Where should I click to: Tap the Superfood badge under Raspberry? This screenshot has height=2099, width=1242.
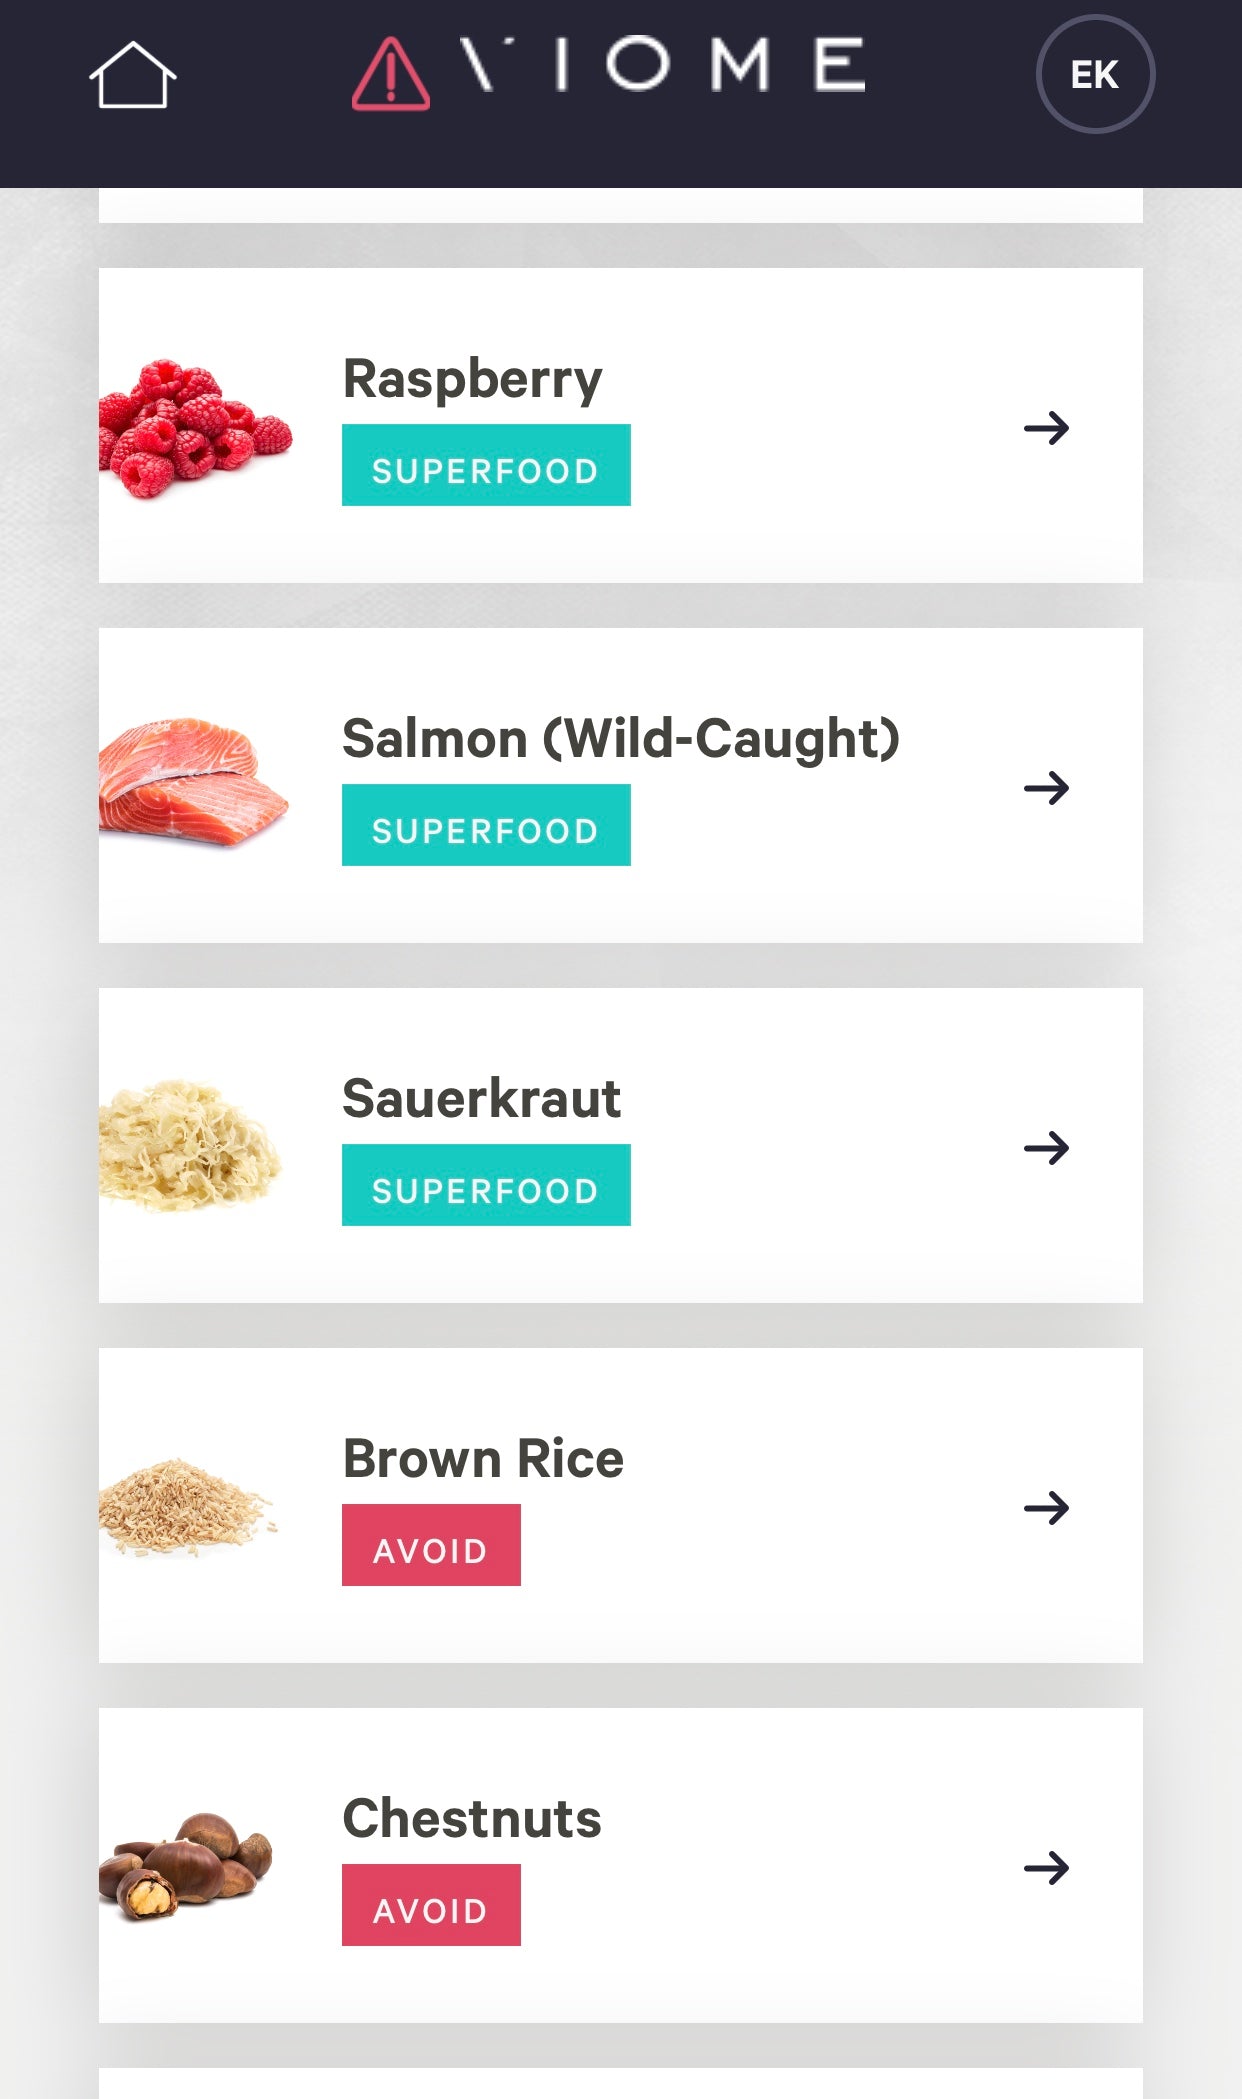[486, 466]
